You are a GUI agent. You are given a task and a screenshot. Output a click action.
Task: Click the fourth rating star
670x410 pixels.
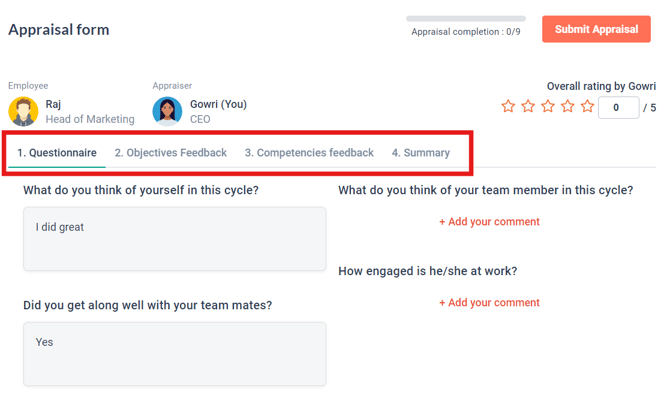click(x=568, y=106)
